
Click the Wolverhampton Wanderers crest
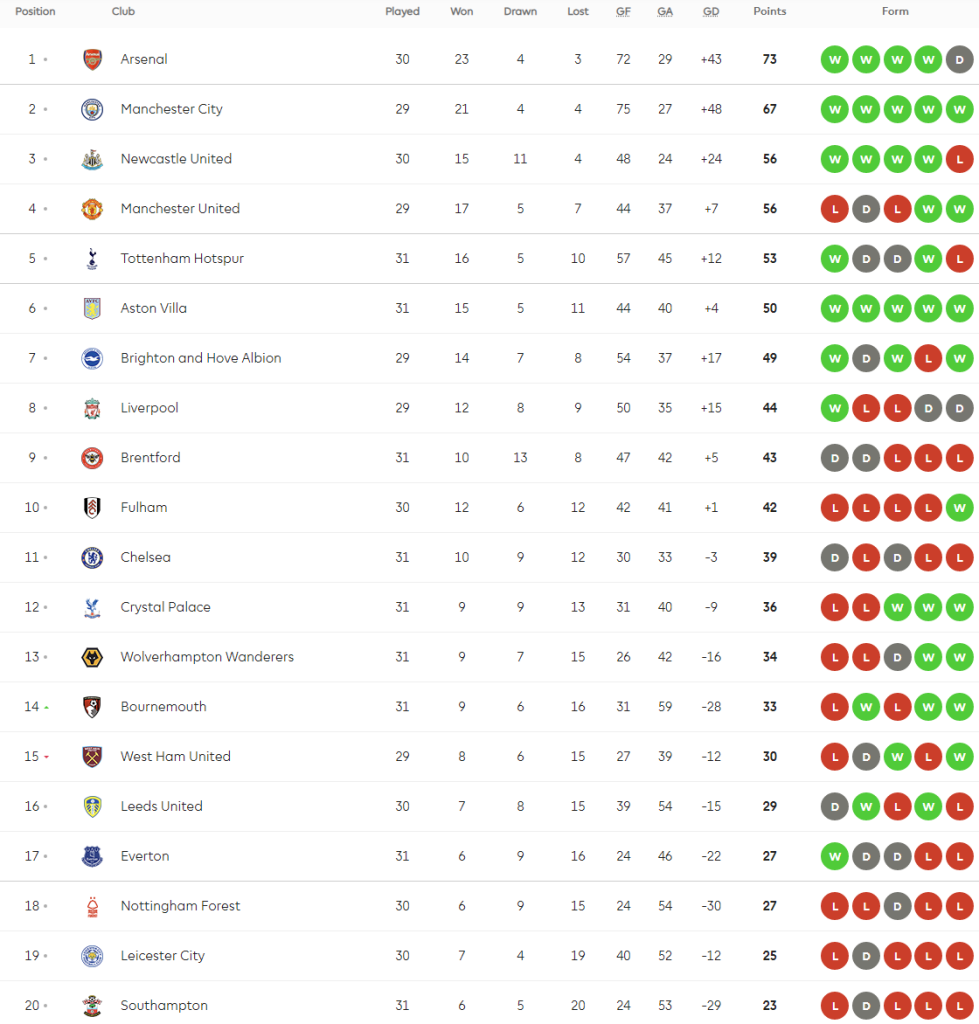(x=92, y=657)
